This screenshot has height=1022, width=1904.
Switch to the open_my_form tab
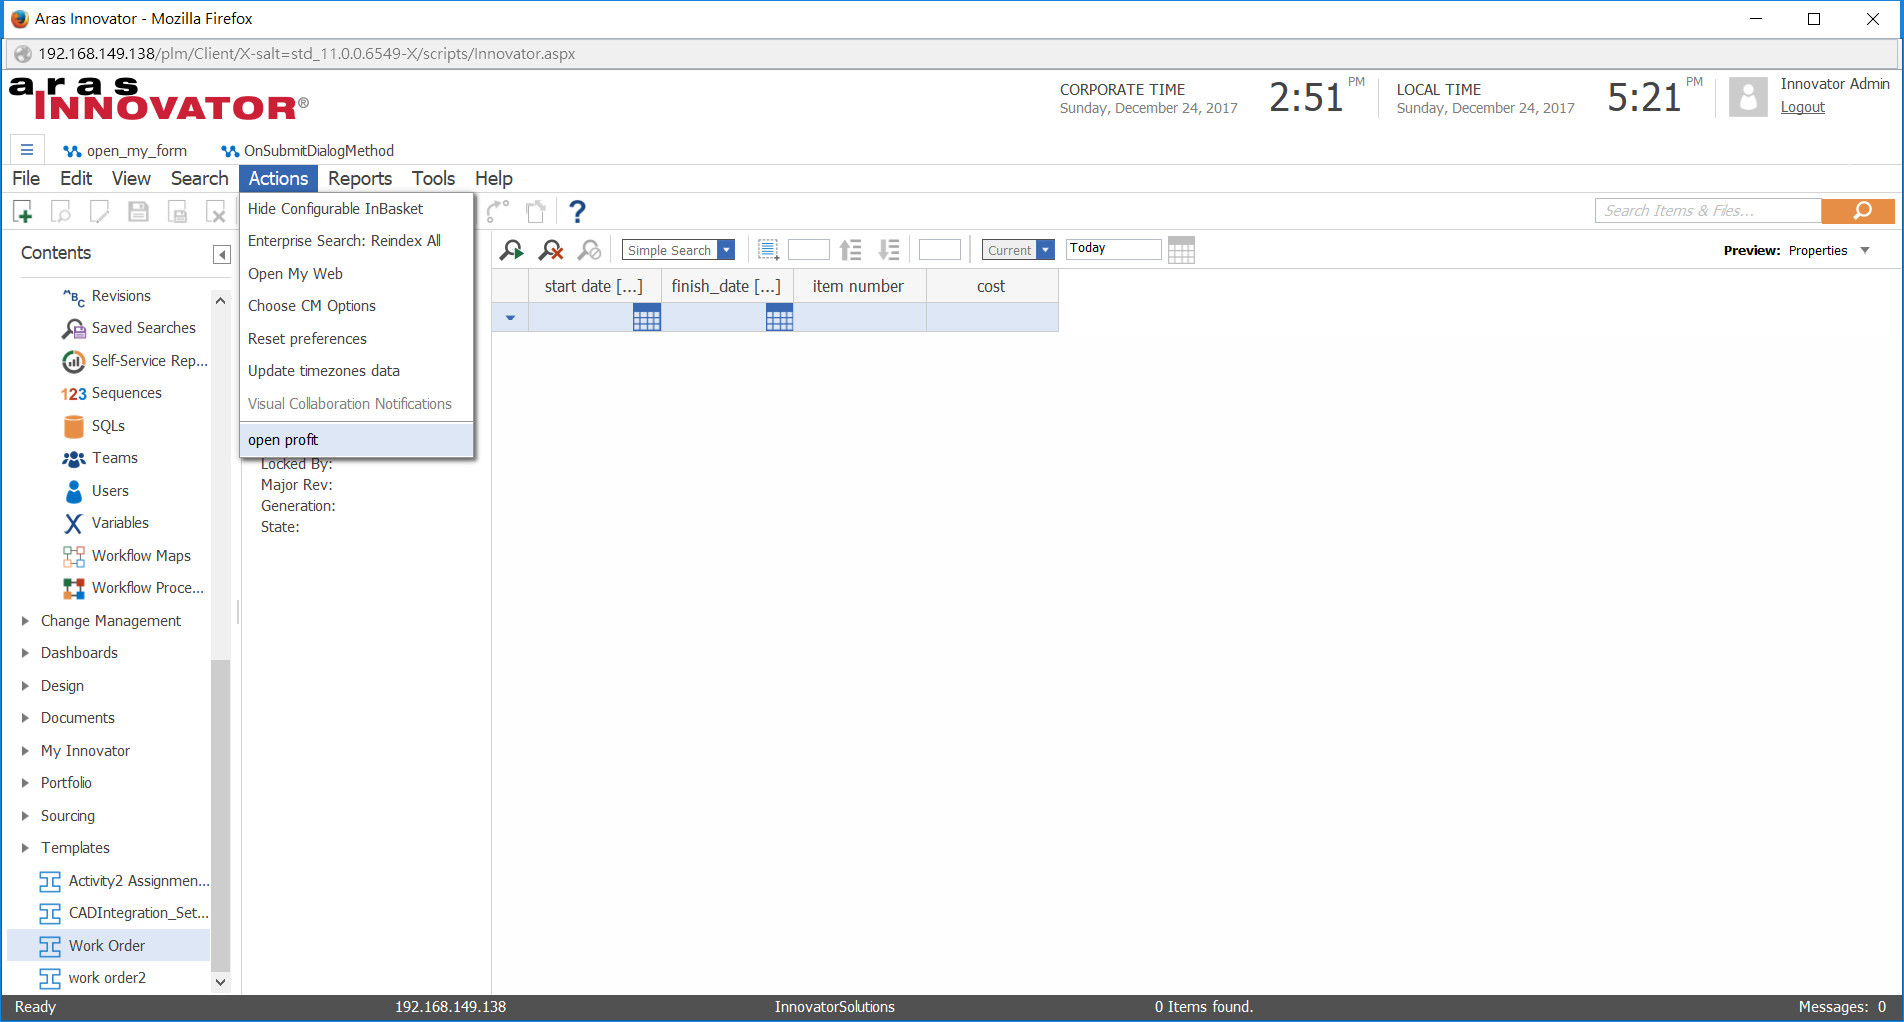[x=125, y=151]
